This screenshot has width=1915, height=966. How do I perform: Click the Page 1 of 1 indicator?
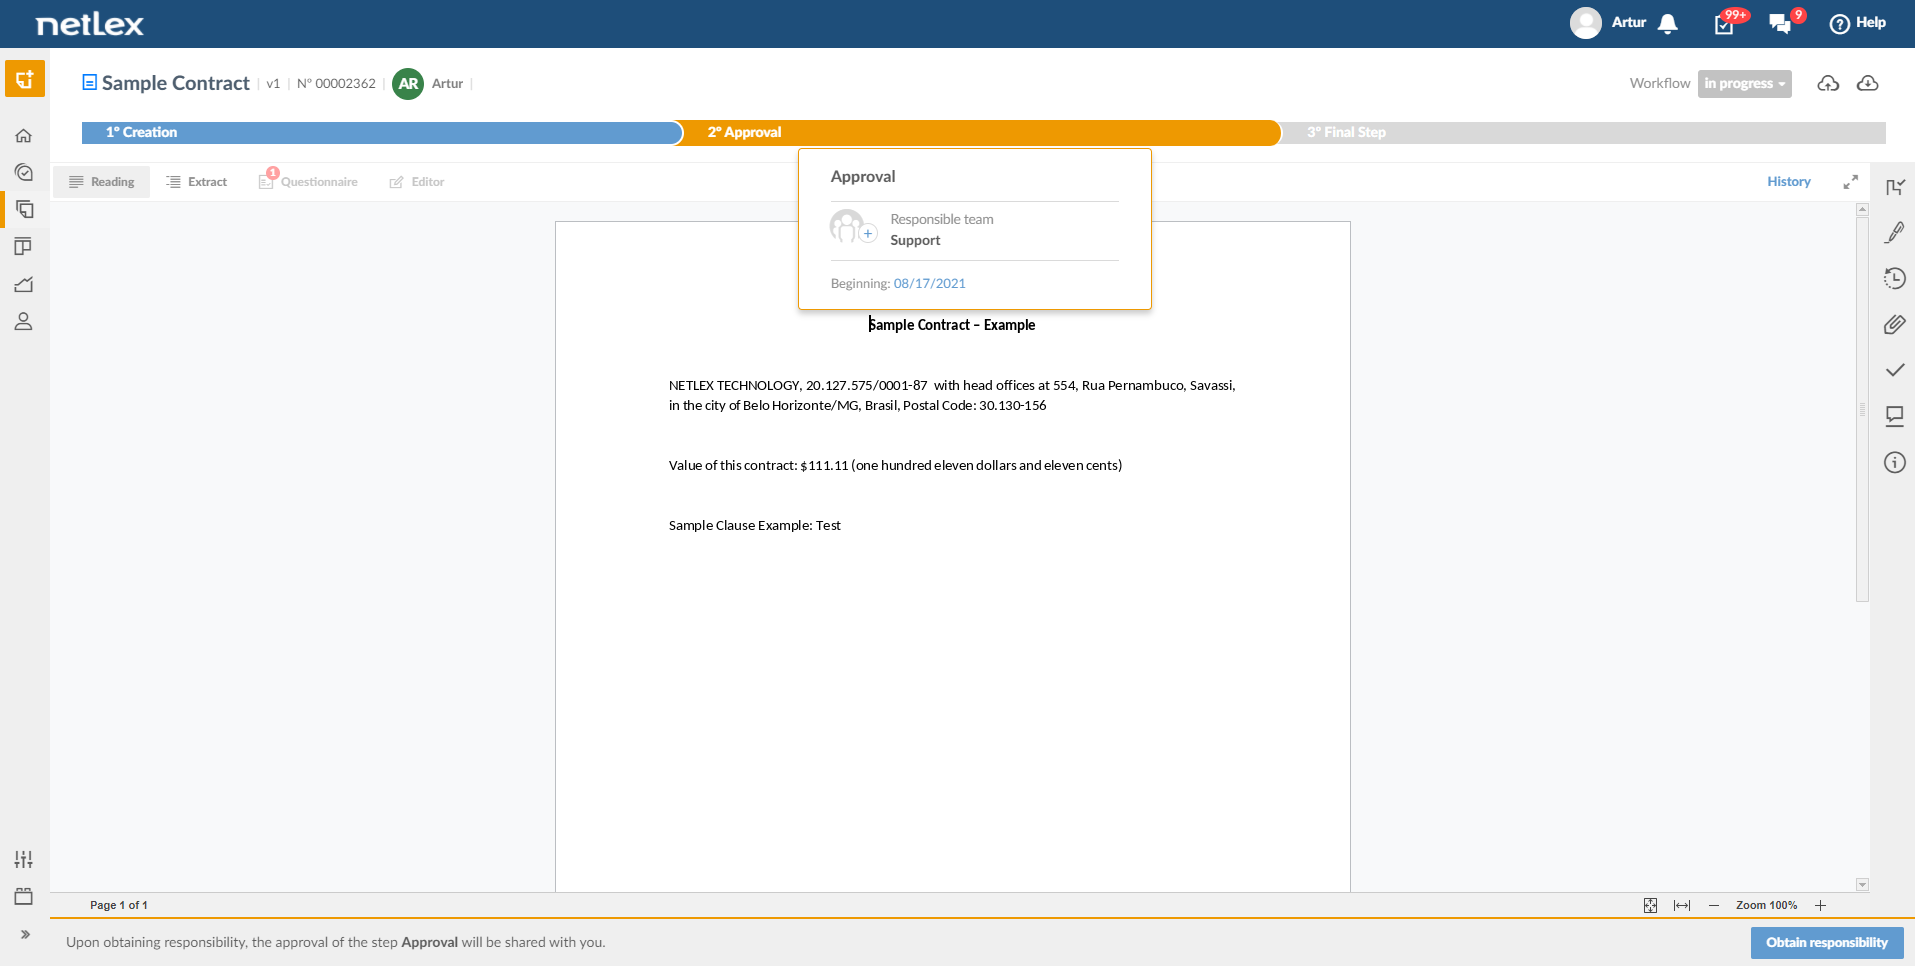[119, 905]
